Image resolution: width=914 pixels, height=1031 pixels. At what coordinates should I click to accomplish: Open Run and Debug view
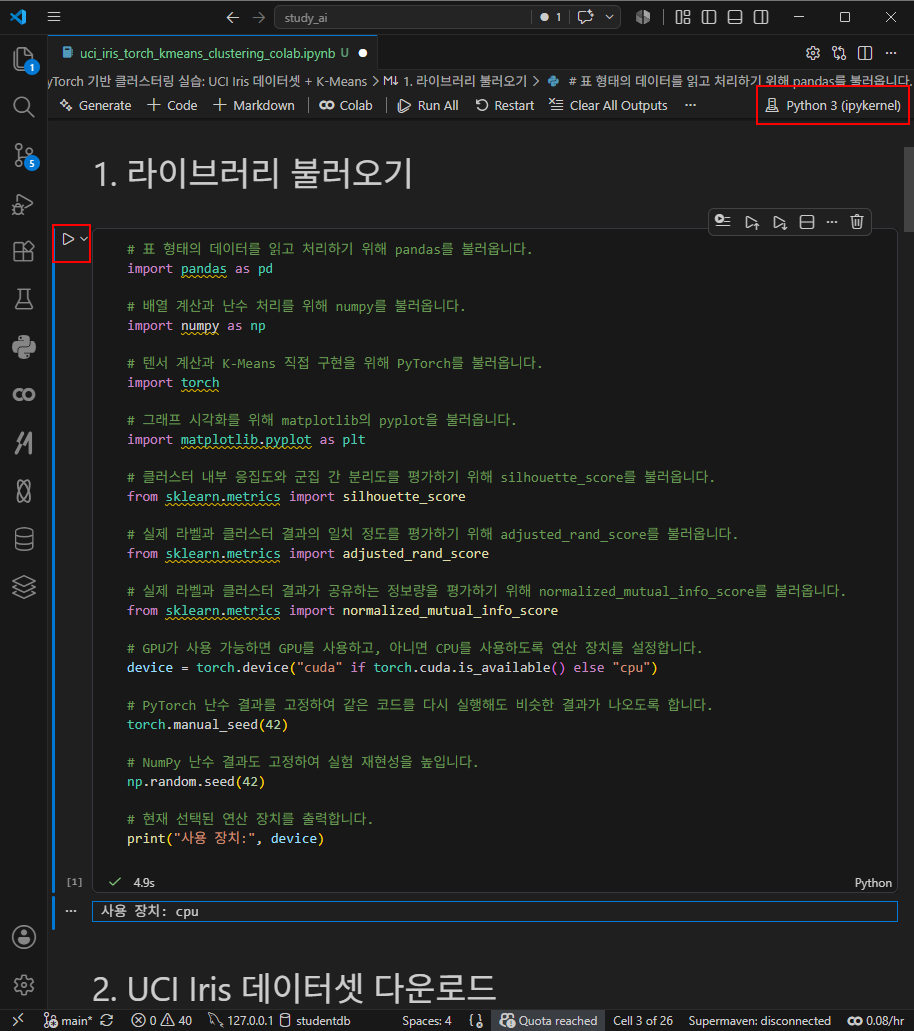coord(24,204)
